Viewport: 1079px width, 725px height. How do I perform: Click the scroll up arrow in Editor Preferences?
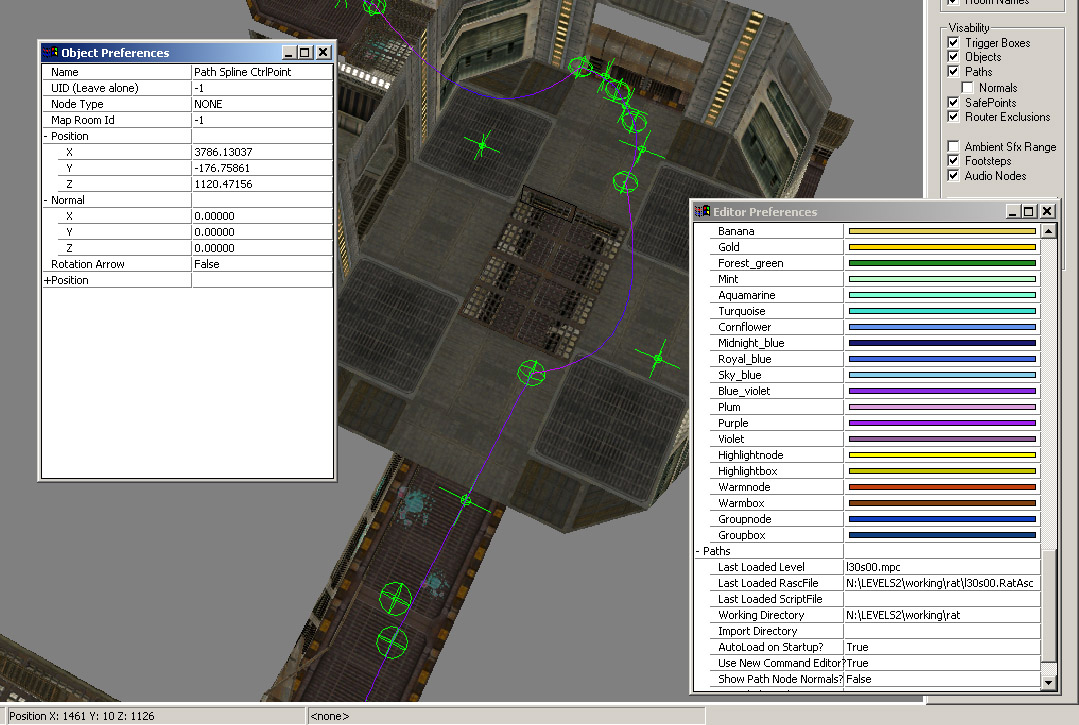1048,231
